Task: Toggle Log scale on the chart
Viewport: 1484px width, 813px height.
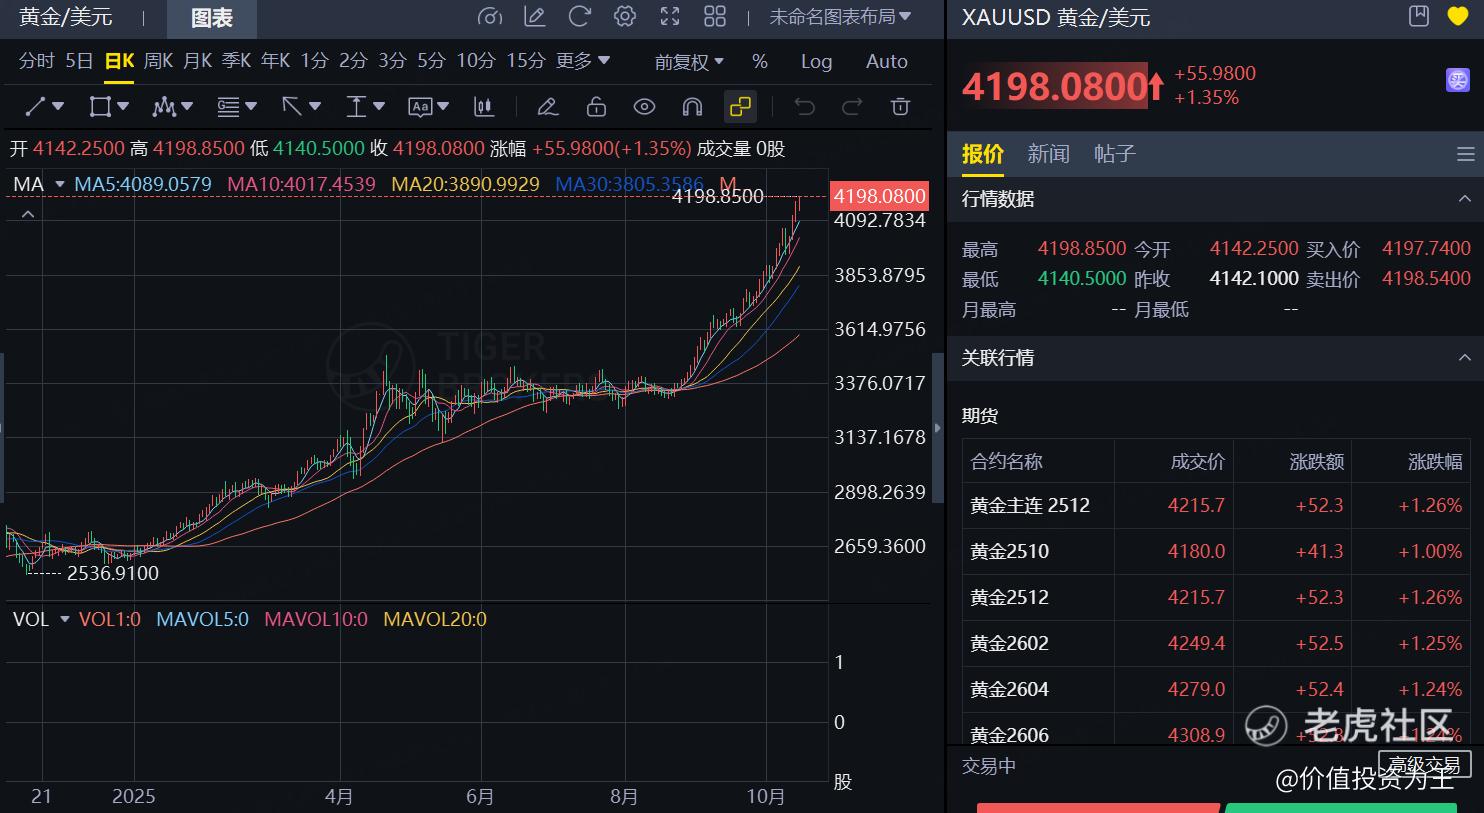Action: pyautogui.click(x=816, y=61)
